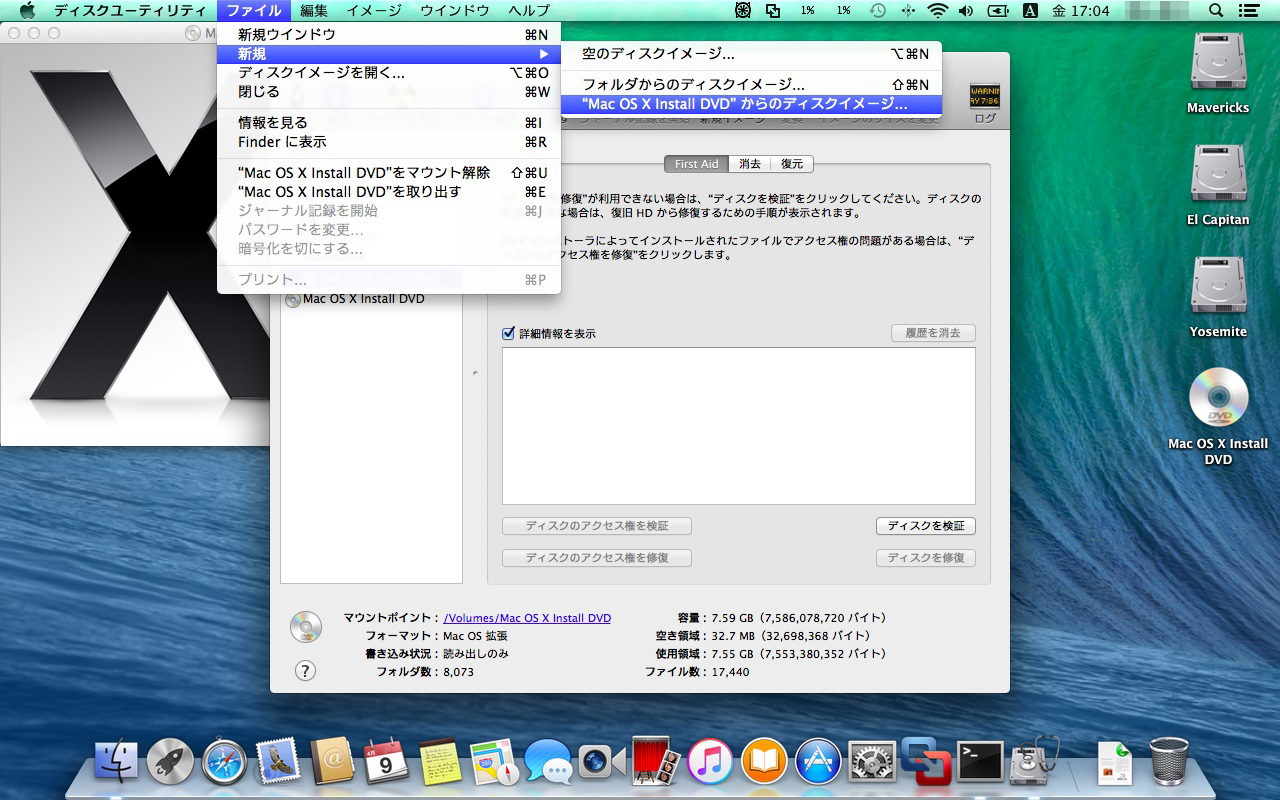1280x800 pixels.
Task: Click inside the detail log text area
Action: 739,426
